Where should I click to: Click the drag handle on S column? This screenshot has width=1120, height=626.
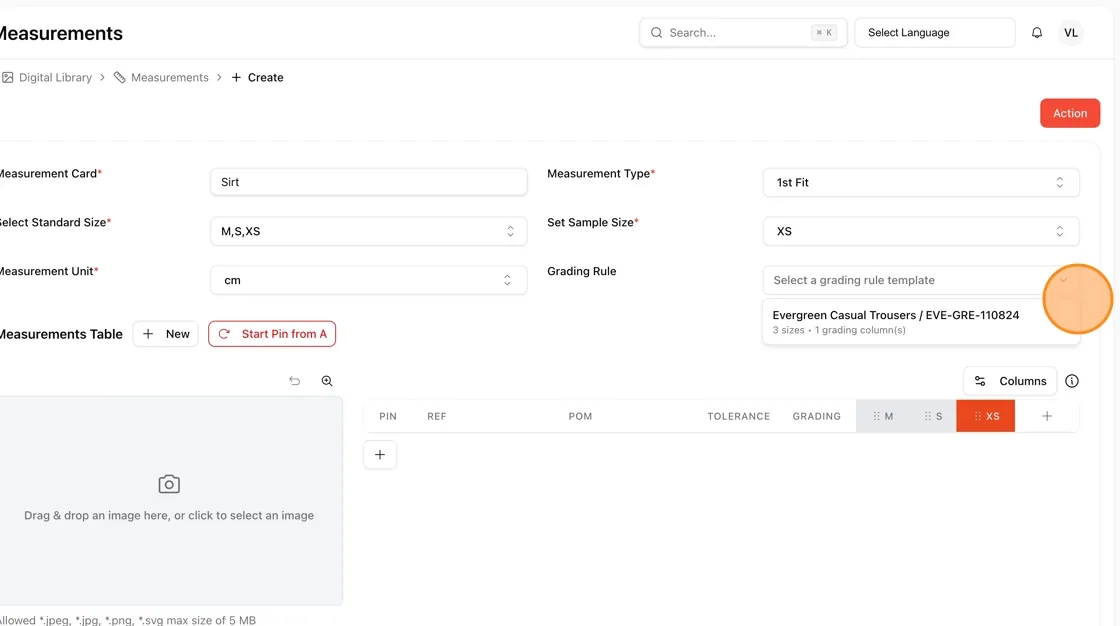pyautogui.click(x=927, y=416)
